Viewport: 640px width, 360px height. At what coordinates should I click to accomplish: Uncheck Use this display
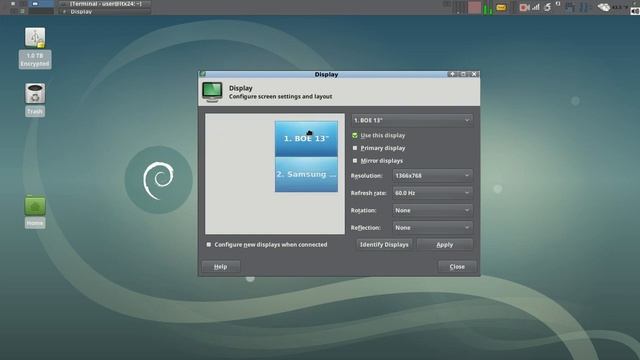pos(355,136)
